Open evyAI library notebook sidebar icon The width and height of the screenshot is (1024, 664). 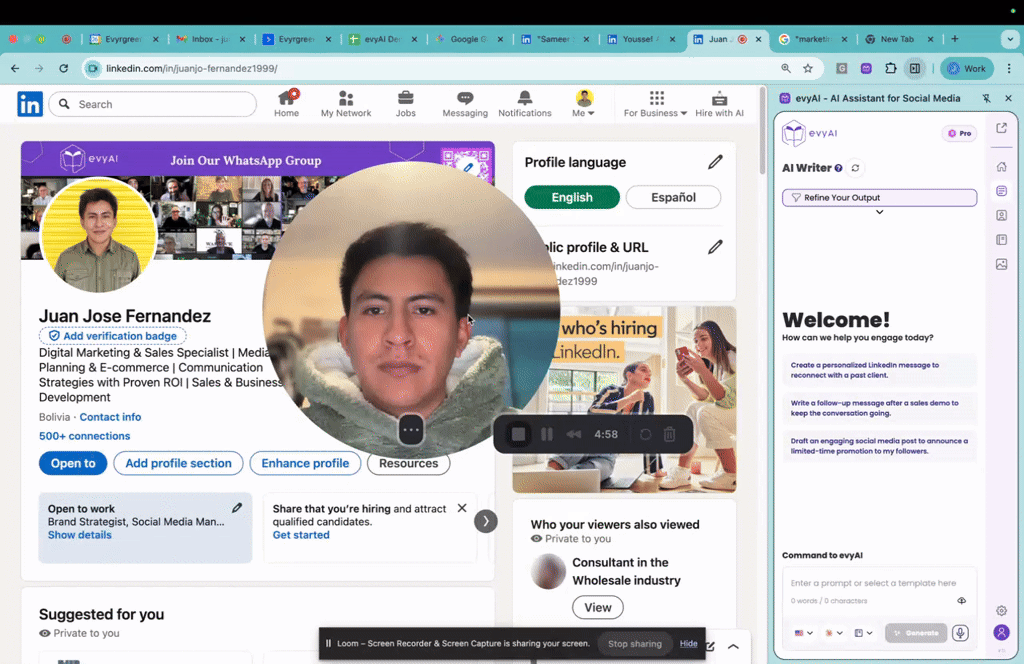(1001, 240)
